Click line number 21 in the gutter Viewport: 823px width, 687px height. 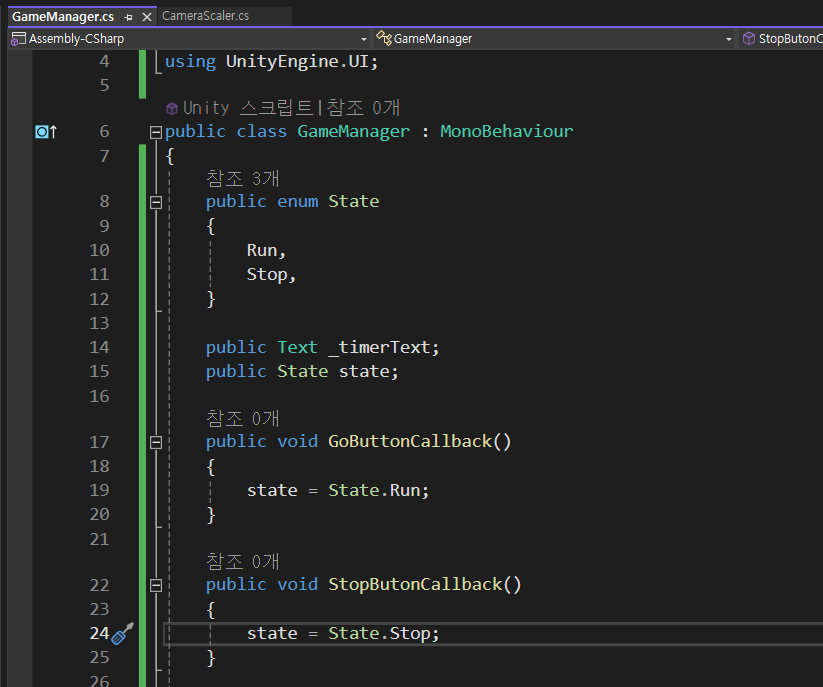click(x=99, y=539)
